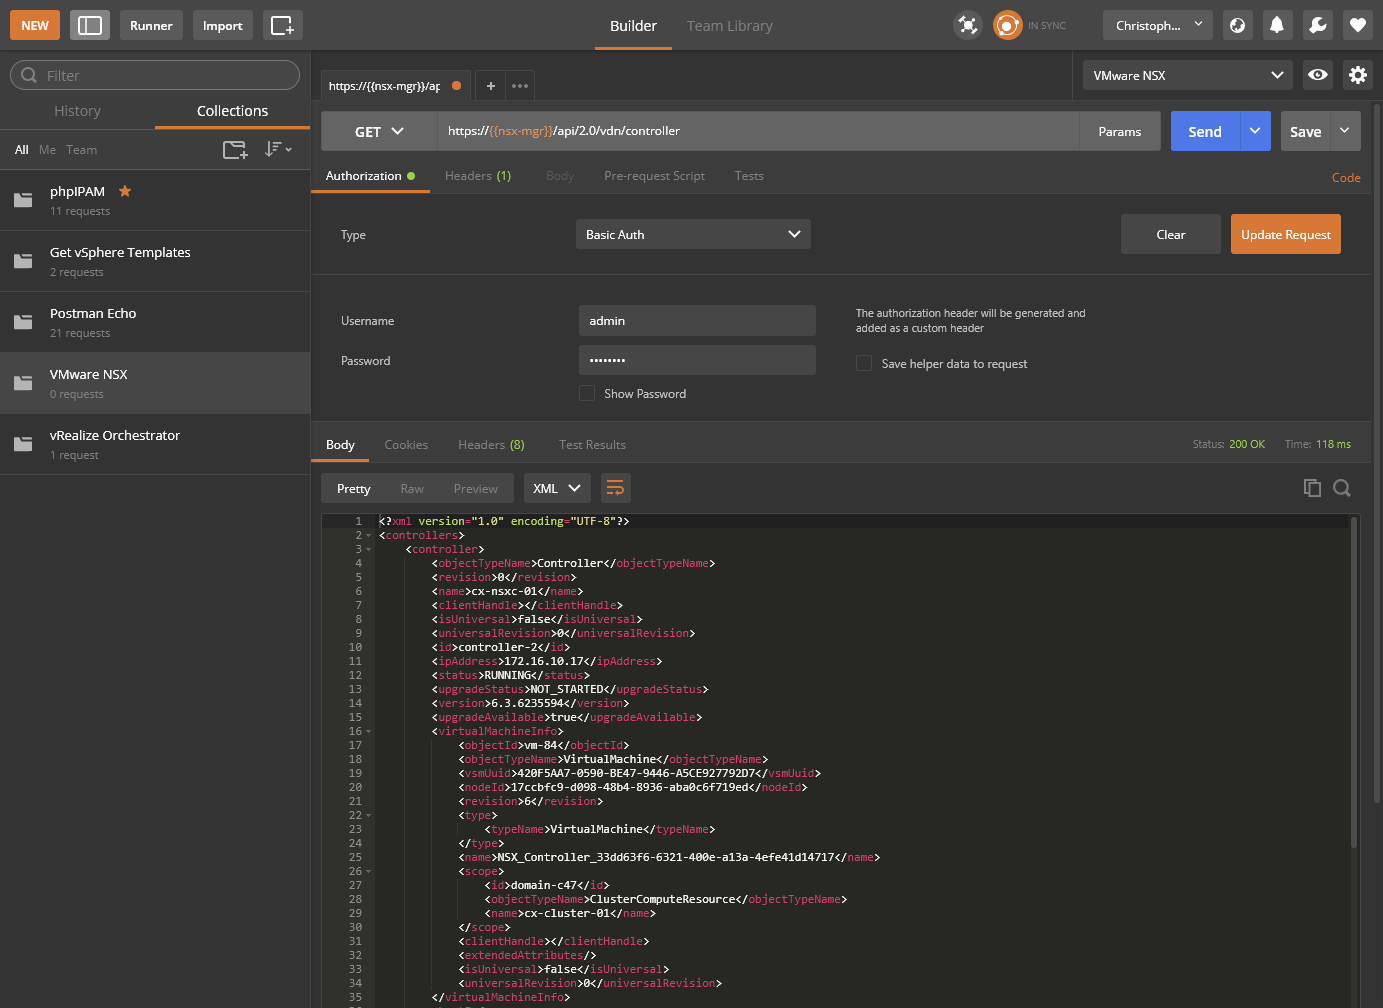The height and width of the screenshot is (1008, 1383).
Task: Click the new collection folder icon
Action: coord(235,150)
